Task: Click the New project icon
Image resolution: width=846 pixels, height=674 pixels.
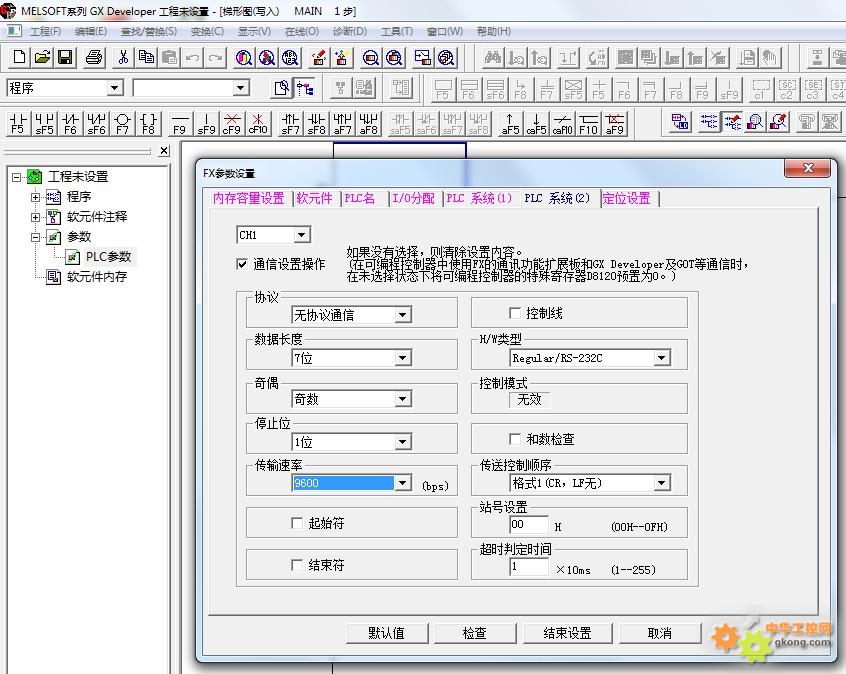Action: tap(19, 57)
